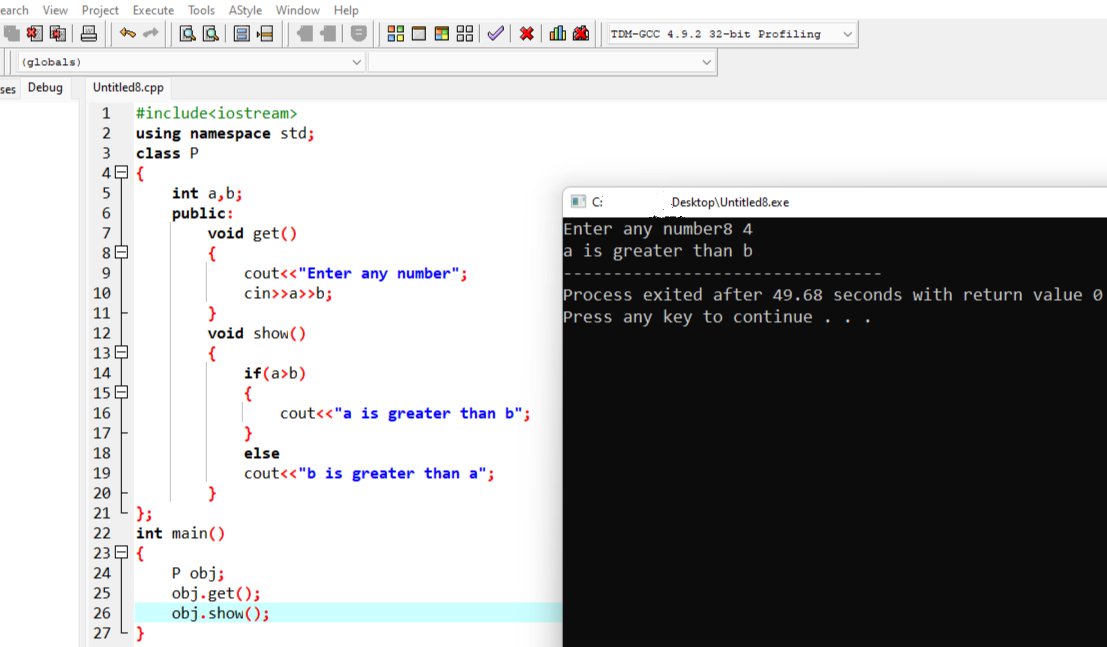
Task: Open the TDM-GCC compiler set dropdown
Action: click(732, 34)
